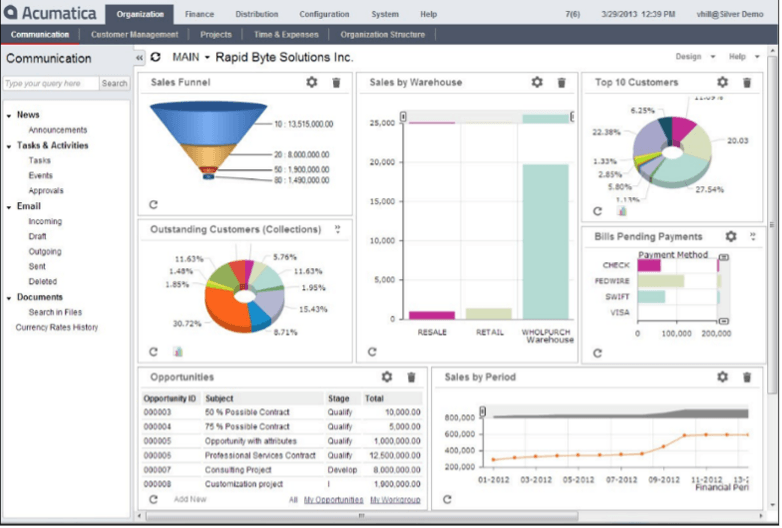Switch to Organization Structure tab

tap(383, 34)
